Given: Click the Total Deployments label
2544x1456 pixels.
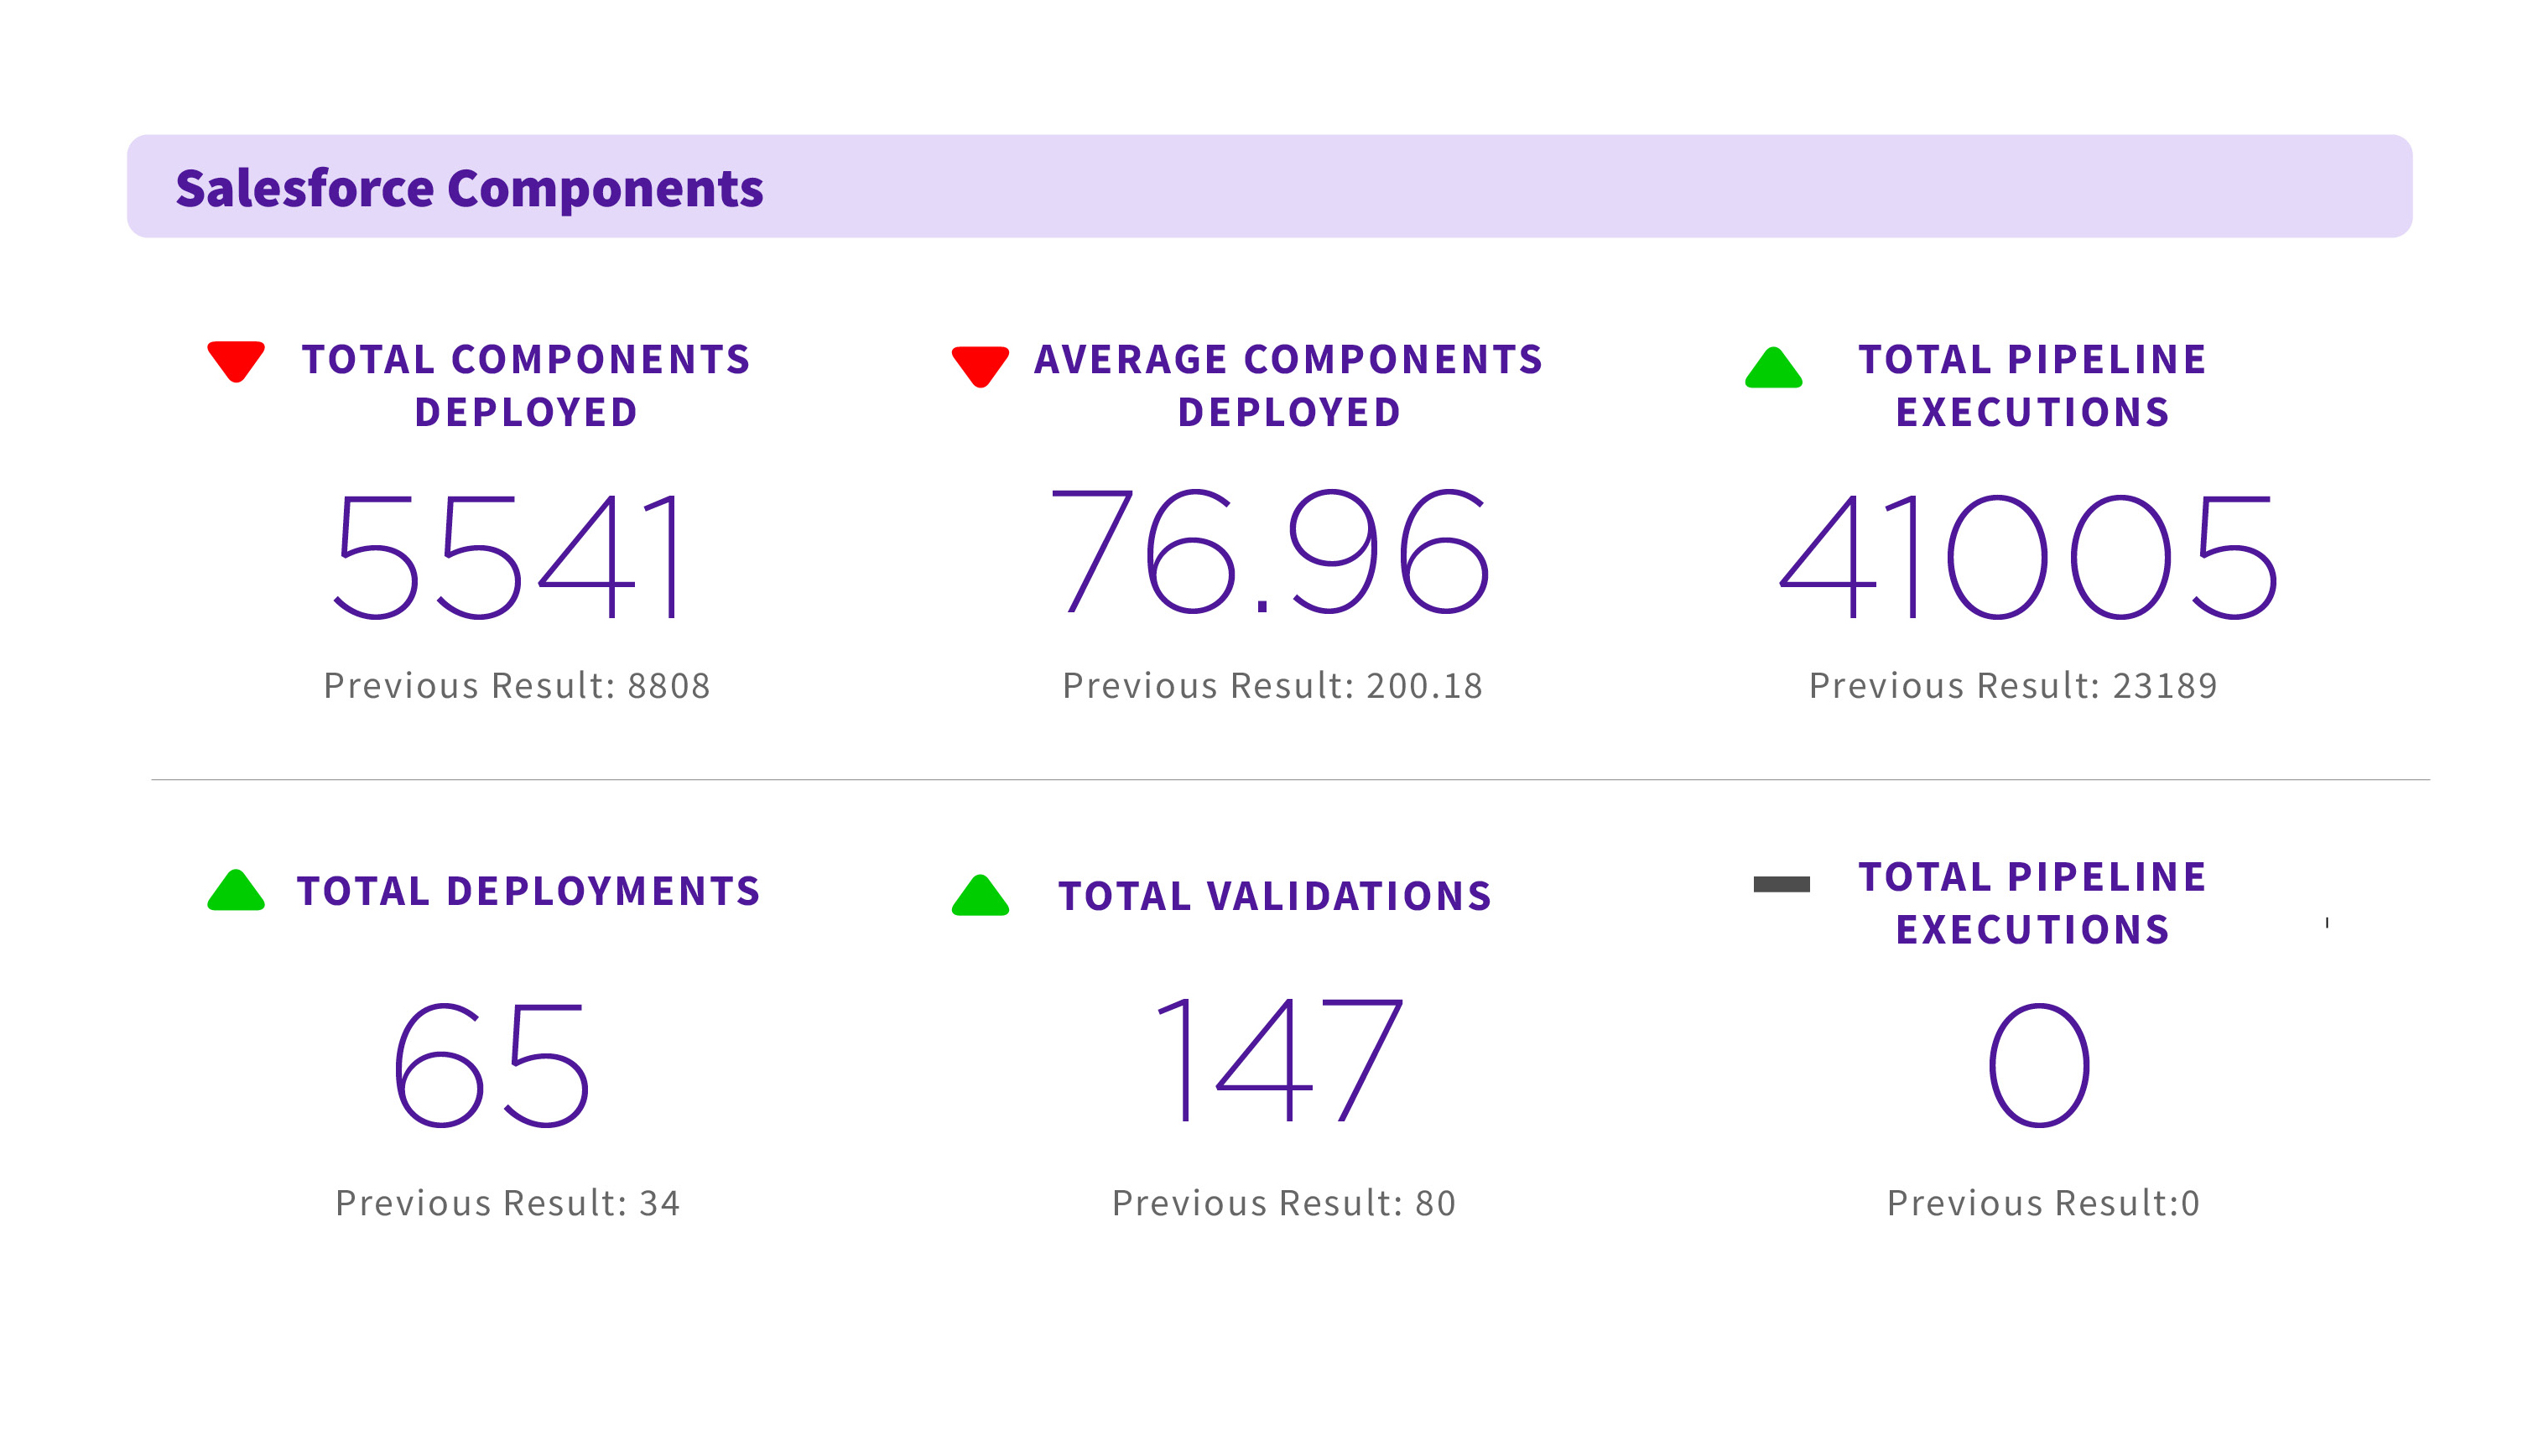Looking at the screenshot, I should (529, 891).
